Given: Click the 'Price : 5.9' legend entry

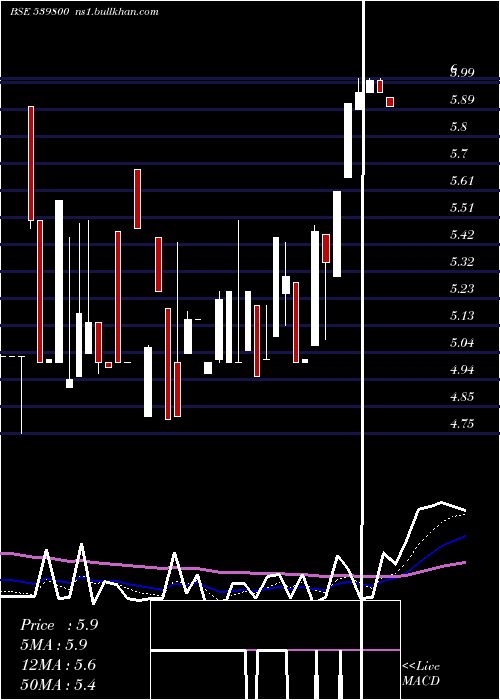Looking at the screenshot, I should point(59,625).
